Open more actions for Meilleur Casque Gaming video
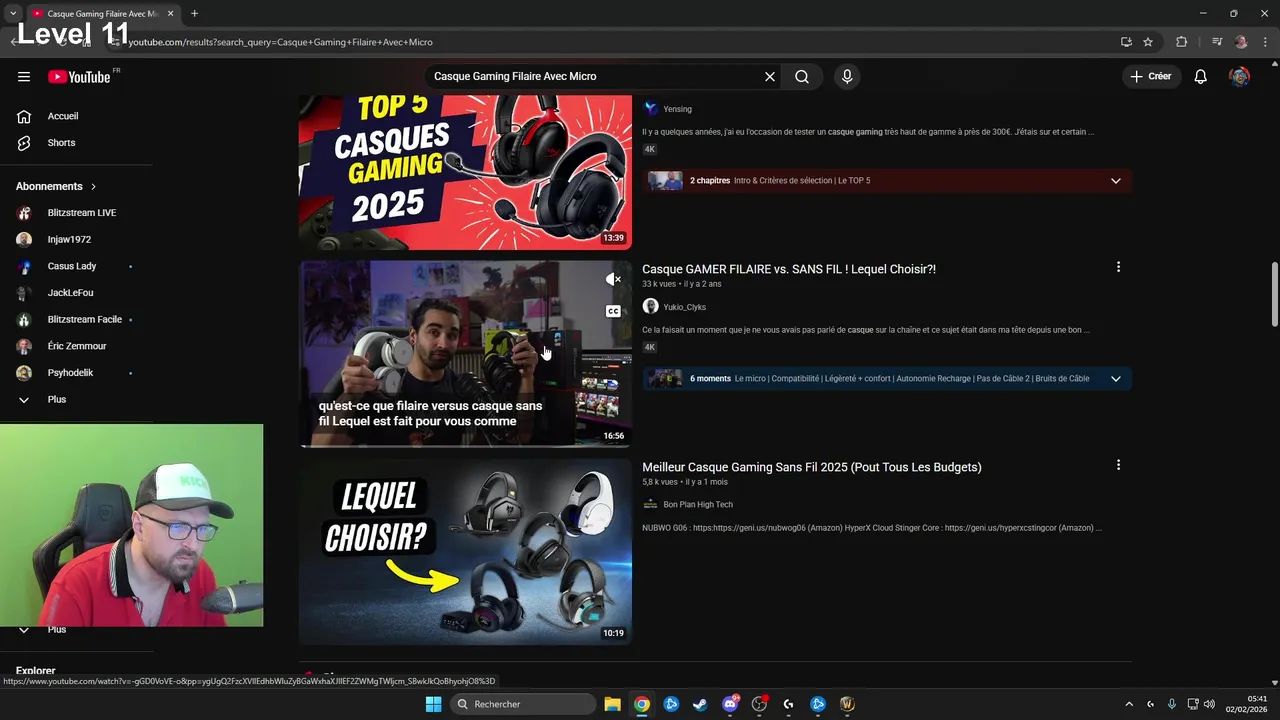The width and height of the screenshot is (1280, 720). (1118, 465)
